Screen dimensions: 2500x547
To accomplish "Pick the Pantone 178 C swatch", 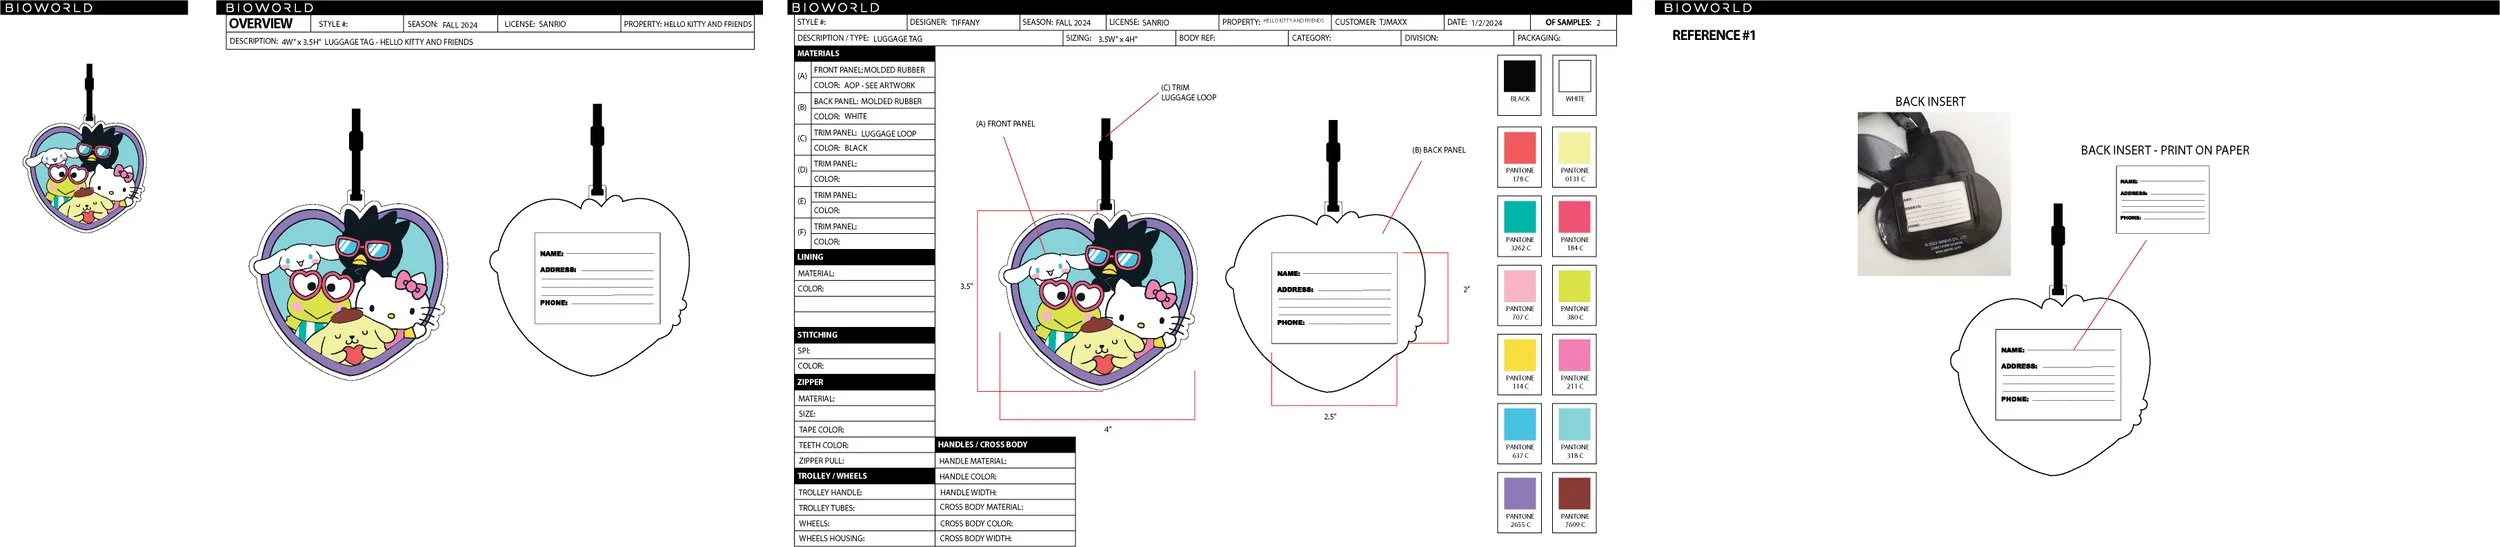I will (1519, 147).
